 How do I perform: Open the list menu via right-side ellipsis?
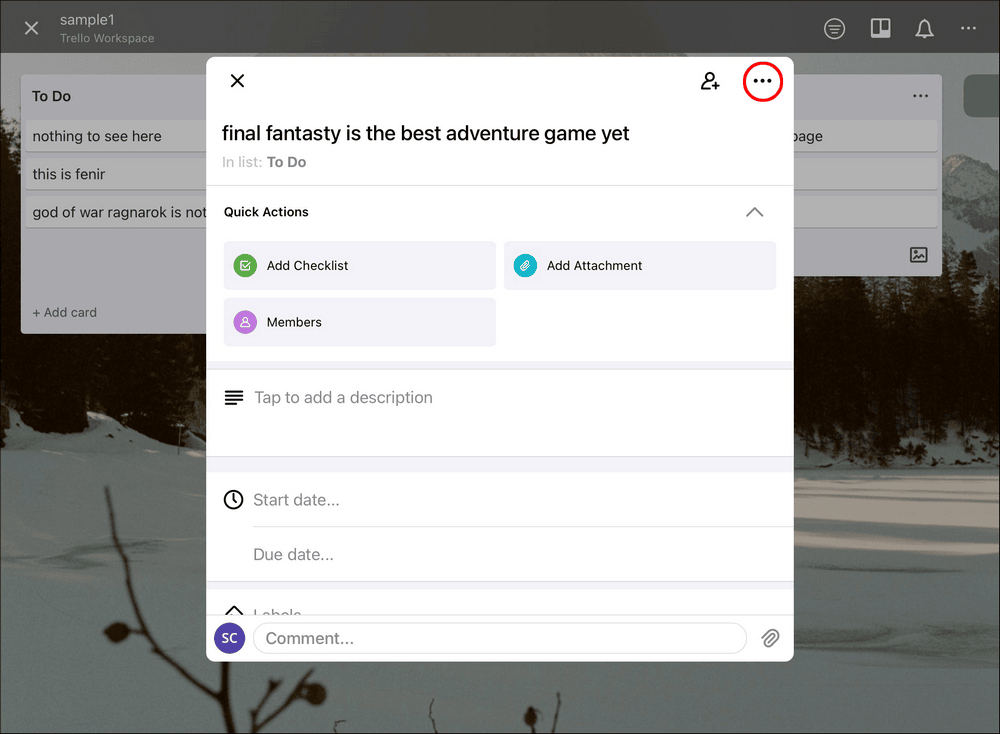click(x=920, y=95)
